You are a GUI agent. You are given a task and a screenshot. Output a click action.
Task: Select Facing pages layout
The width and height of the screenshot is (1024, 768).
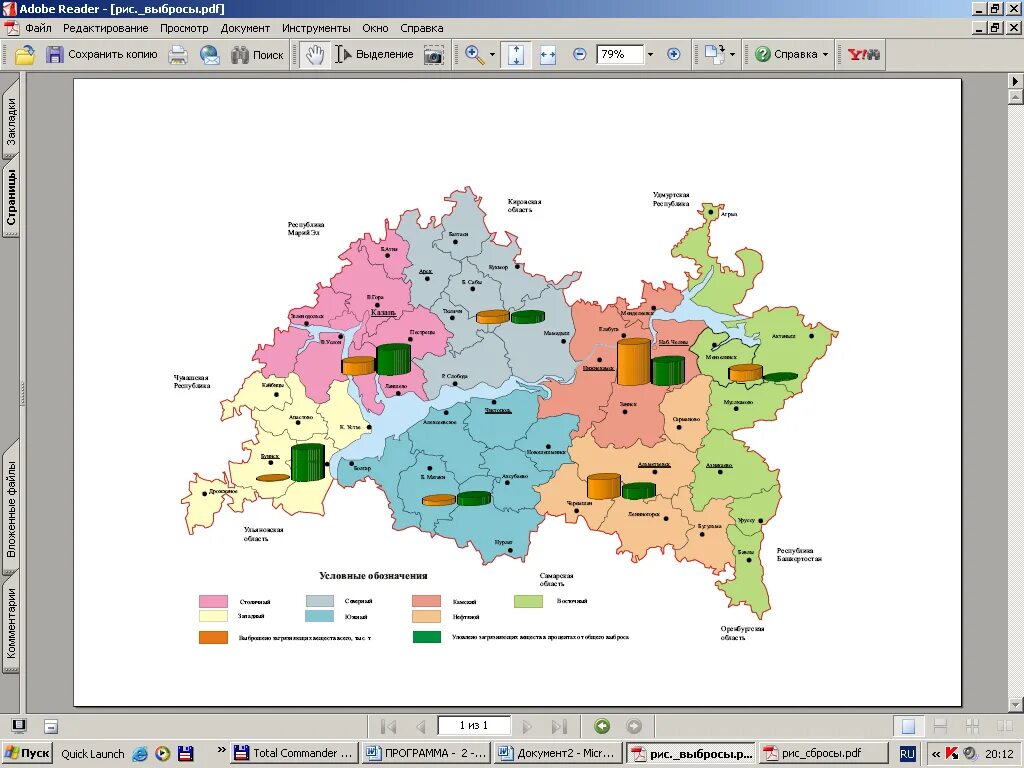point(1004,726)
